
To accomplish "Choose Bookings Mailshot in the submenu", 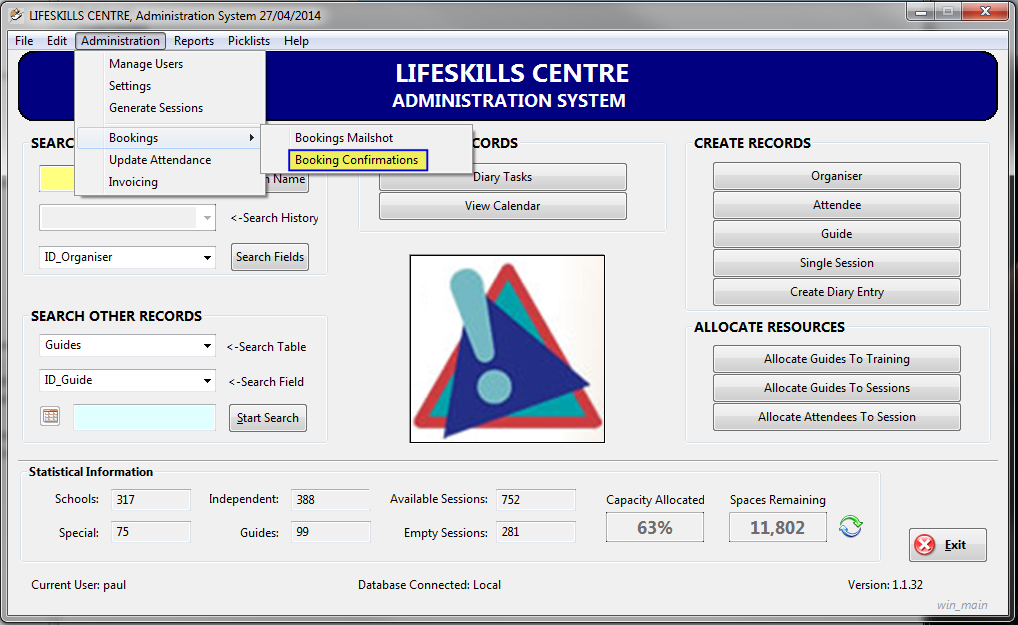I will 344,138.
